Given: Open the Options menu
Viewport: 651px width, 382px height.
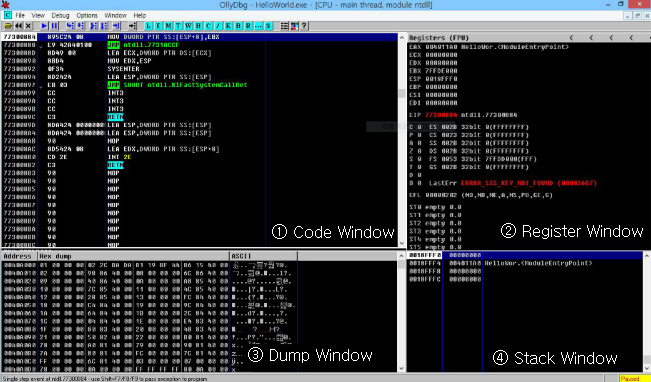Looking at the screenshot, I should click(87, 15).
